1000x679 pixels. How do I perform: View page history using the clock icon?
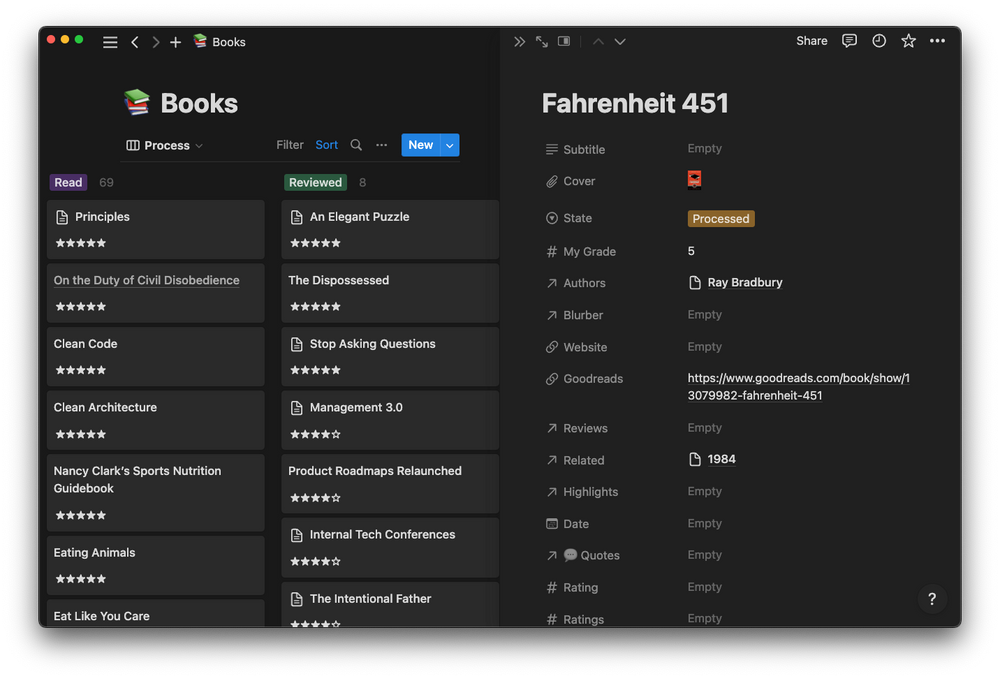point(878,41)
